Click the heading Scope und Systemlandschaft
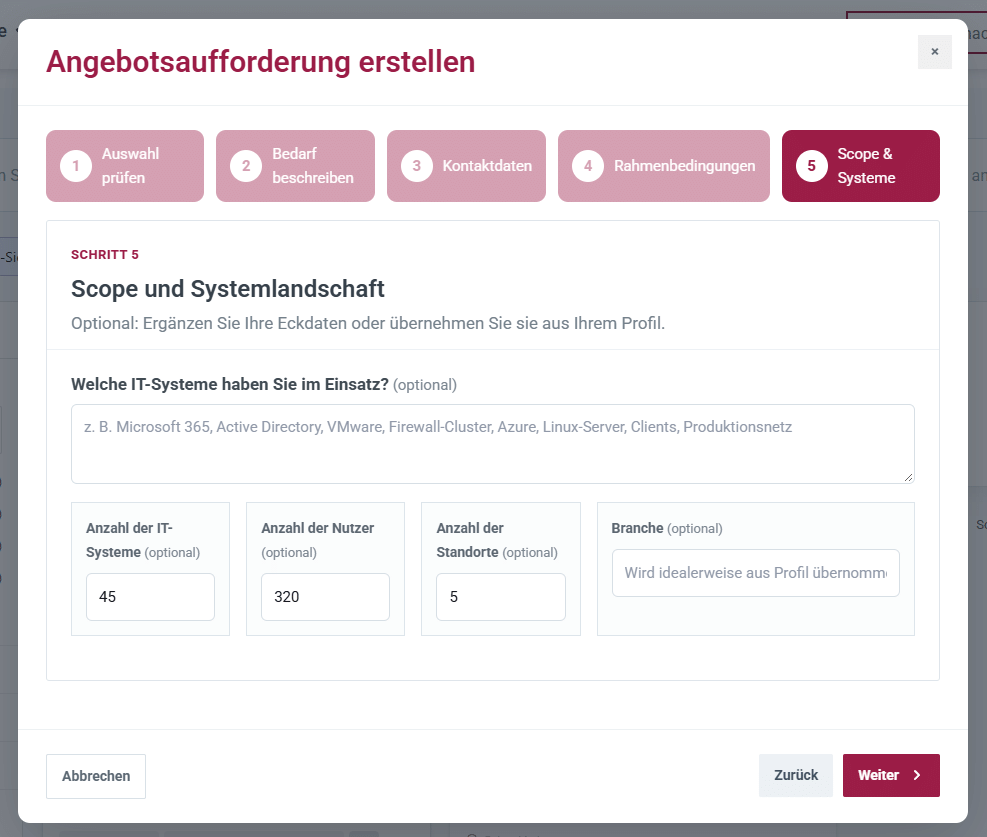987x837 pixels. click(227, 289)
